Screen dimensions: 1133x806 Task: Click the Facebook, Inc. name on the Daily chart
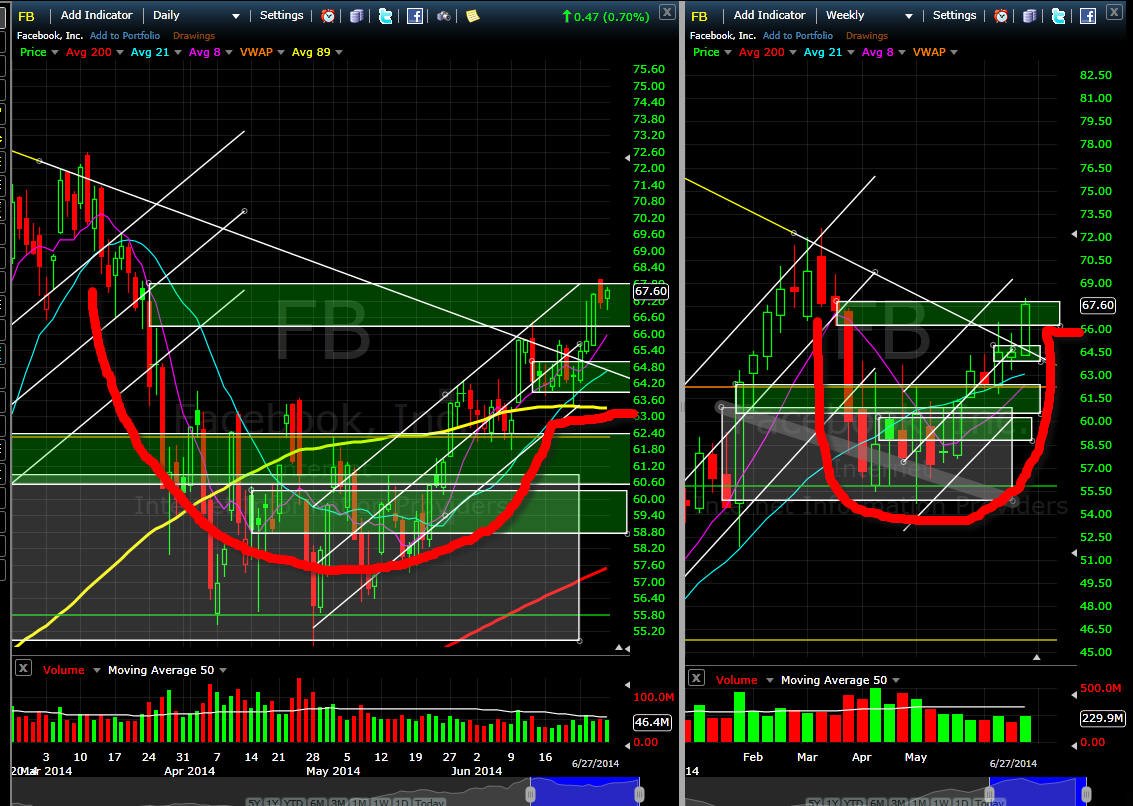tap(50, 35)
